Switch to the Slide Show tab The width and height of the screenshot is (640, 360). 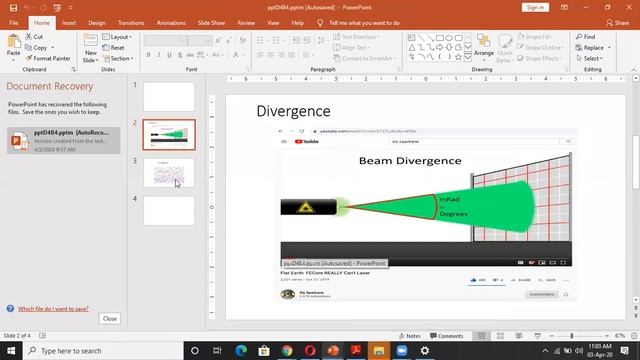pyautogui.click(x=211, y=23)
